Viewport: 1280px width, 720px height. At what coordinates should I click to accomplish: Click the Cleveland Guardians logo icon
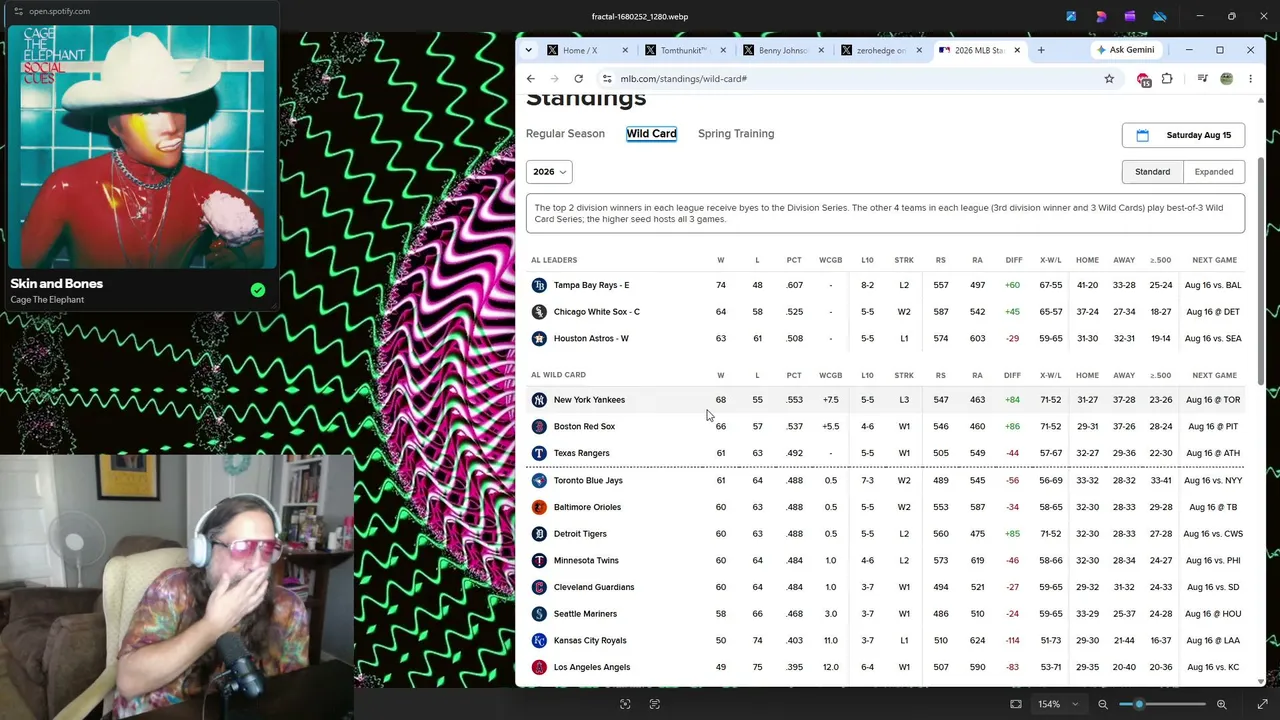539,587
